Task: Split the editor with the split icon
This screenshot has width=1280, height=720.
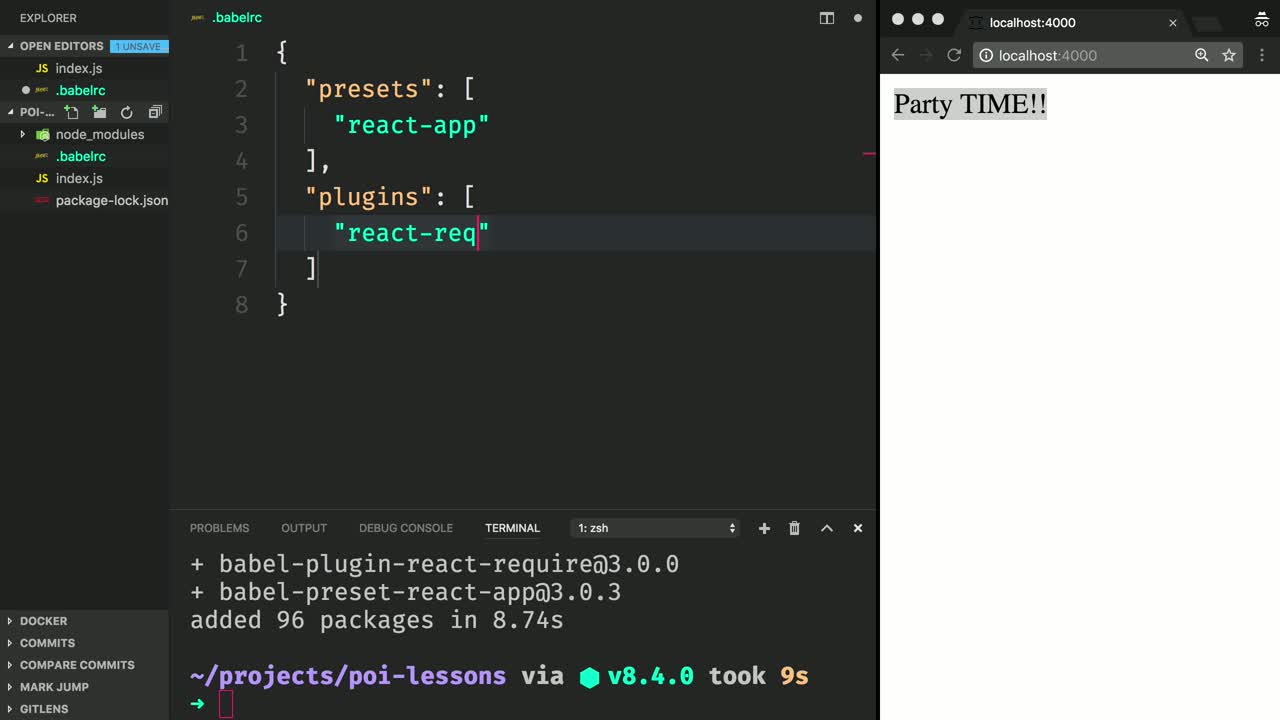Action: tap(826, 18)
